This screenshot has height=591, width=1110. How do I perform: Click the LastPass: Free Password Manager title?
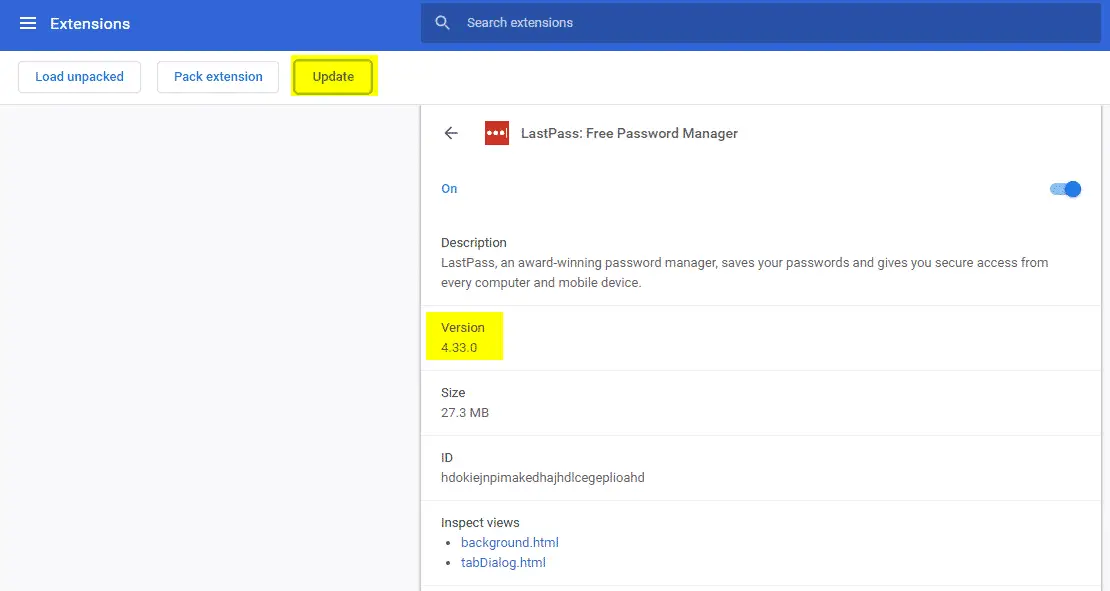point(629,133)
